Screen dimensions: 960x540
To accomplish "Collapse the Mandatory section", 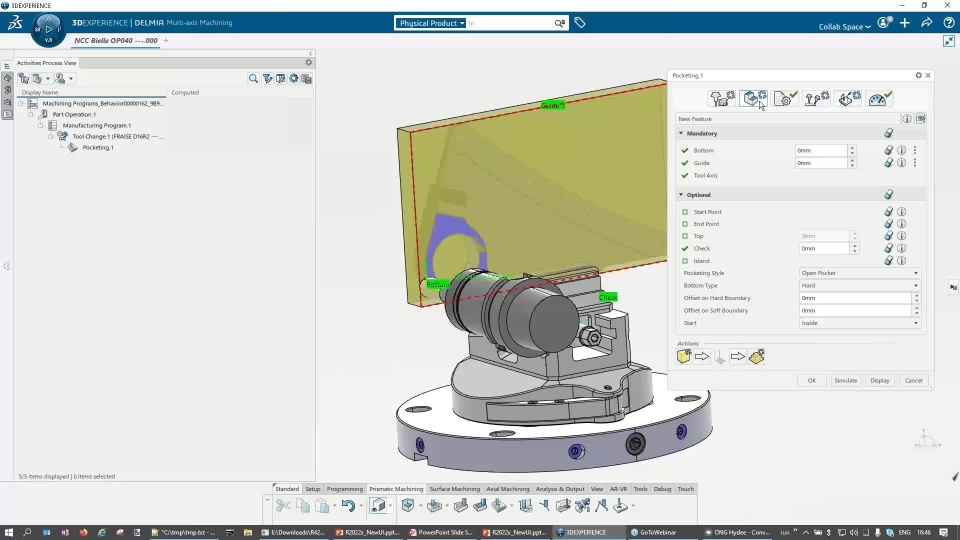I will coord(681,133).
